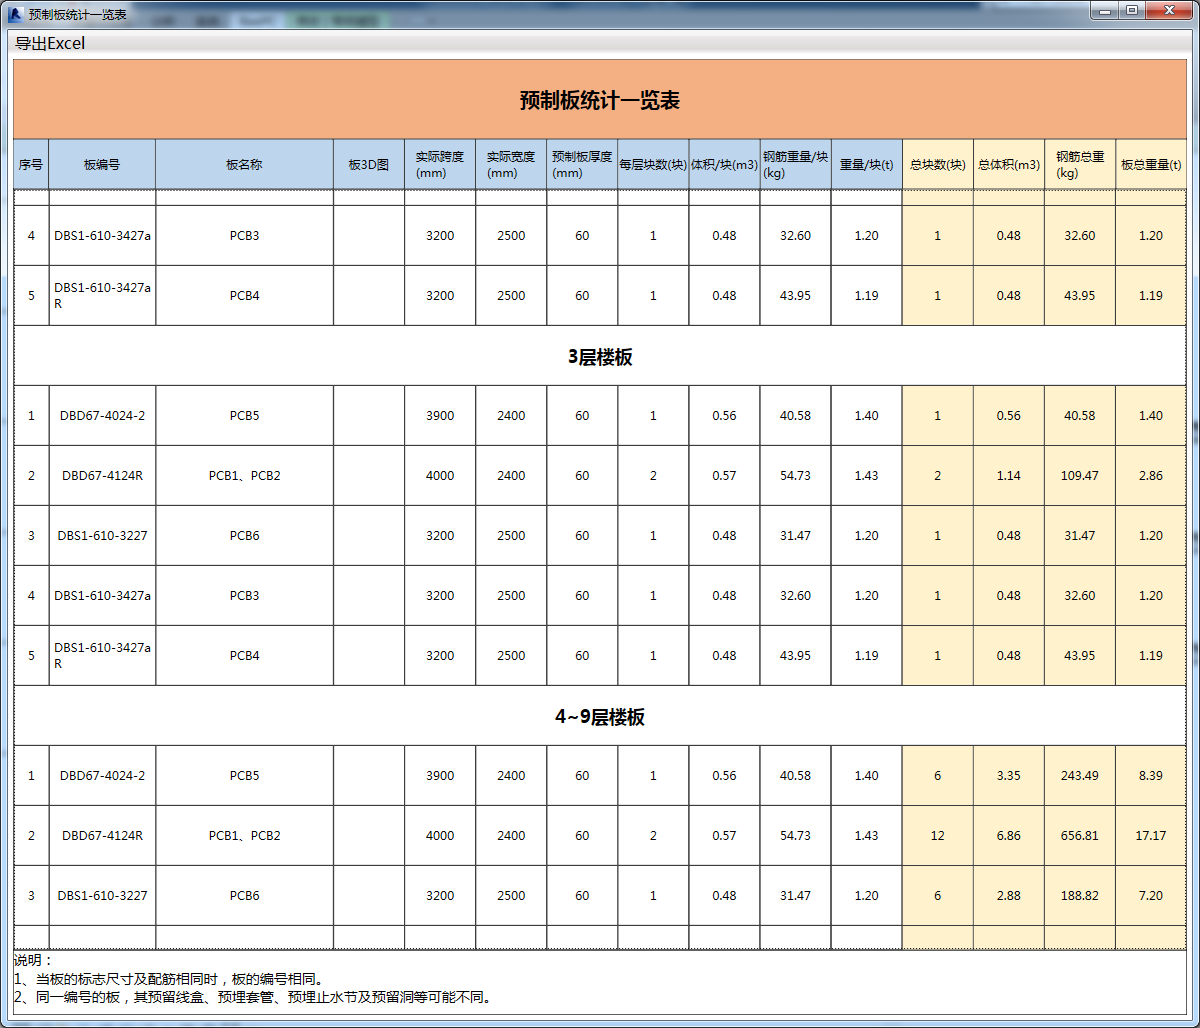Open the 导出Excel menu
The image size is (1200, 1028).
[x=50, y=43]
